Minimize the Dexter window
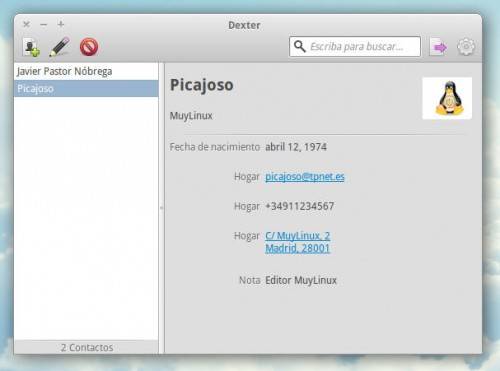 point(44,25)
